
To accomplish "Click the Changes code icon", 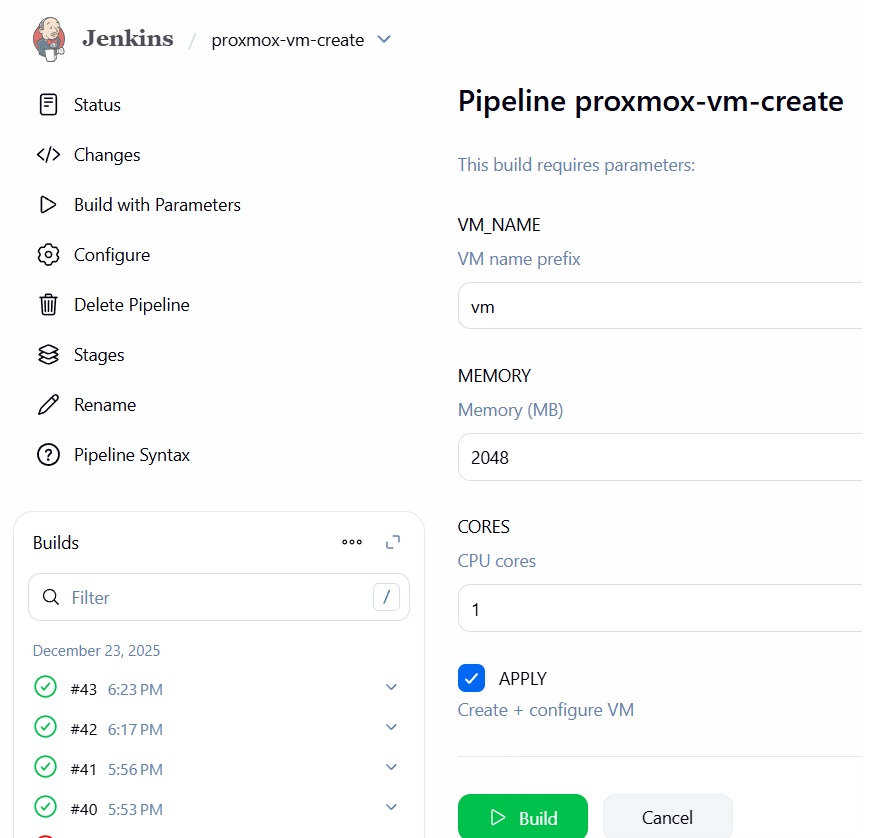I will (48, 155).
